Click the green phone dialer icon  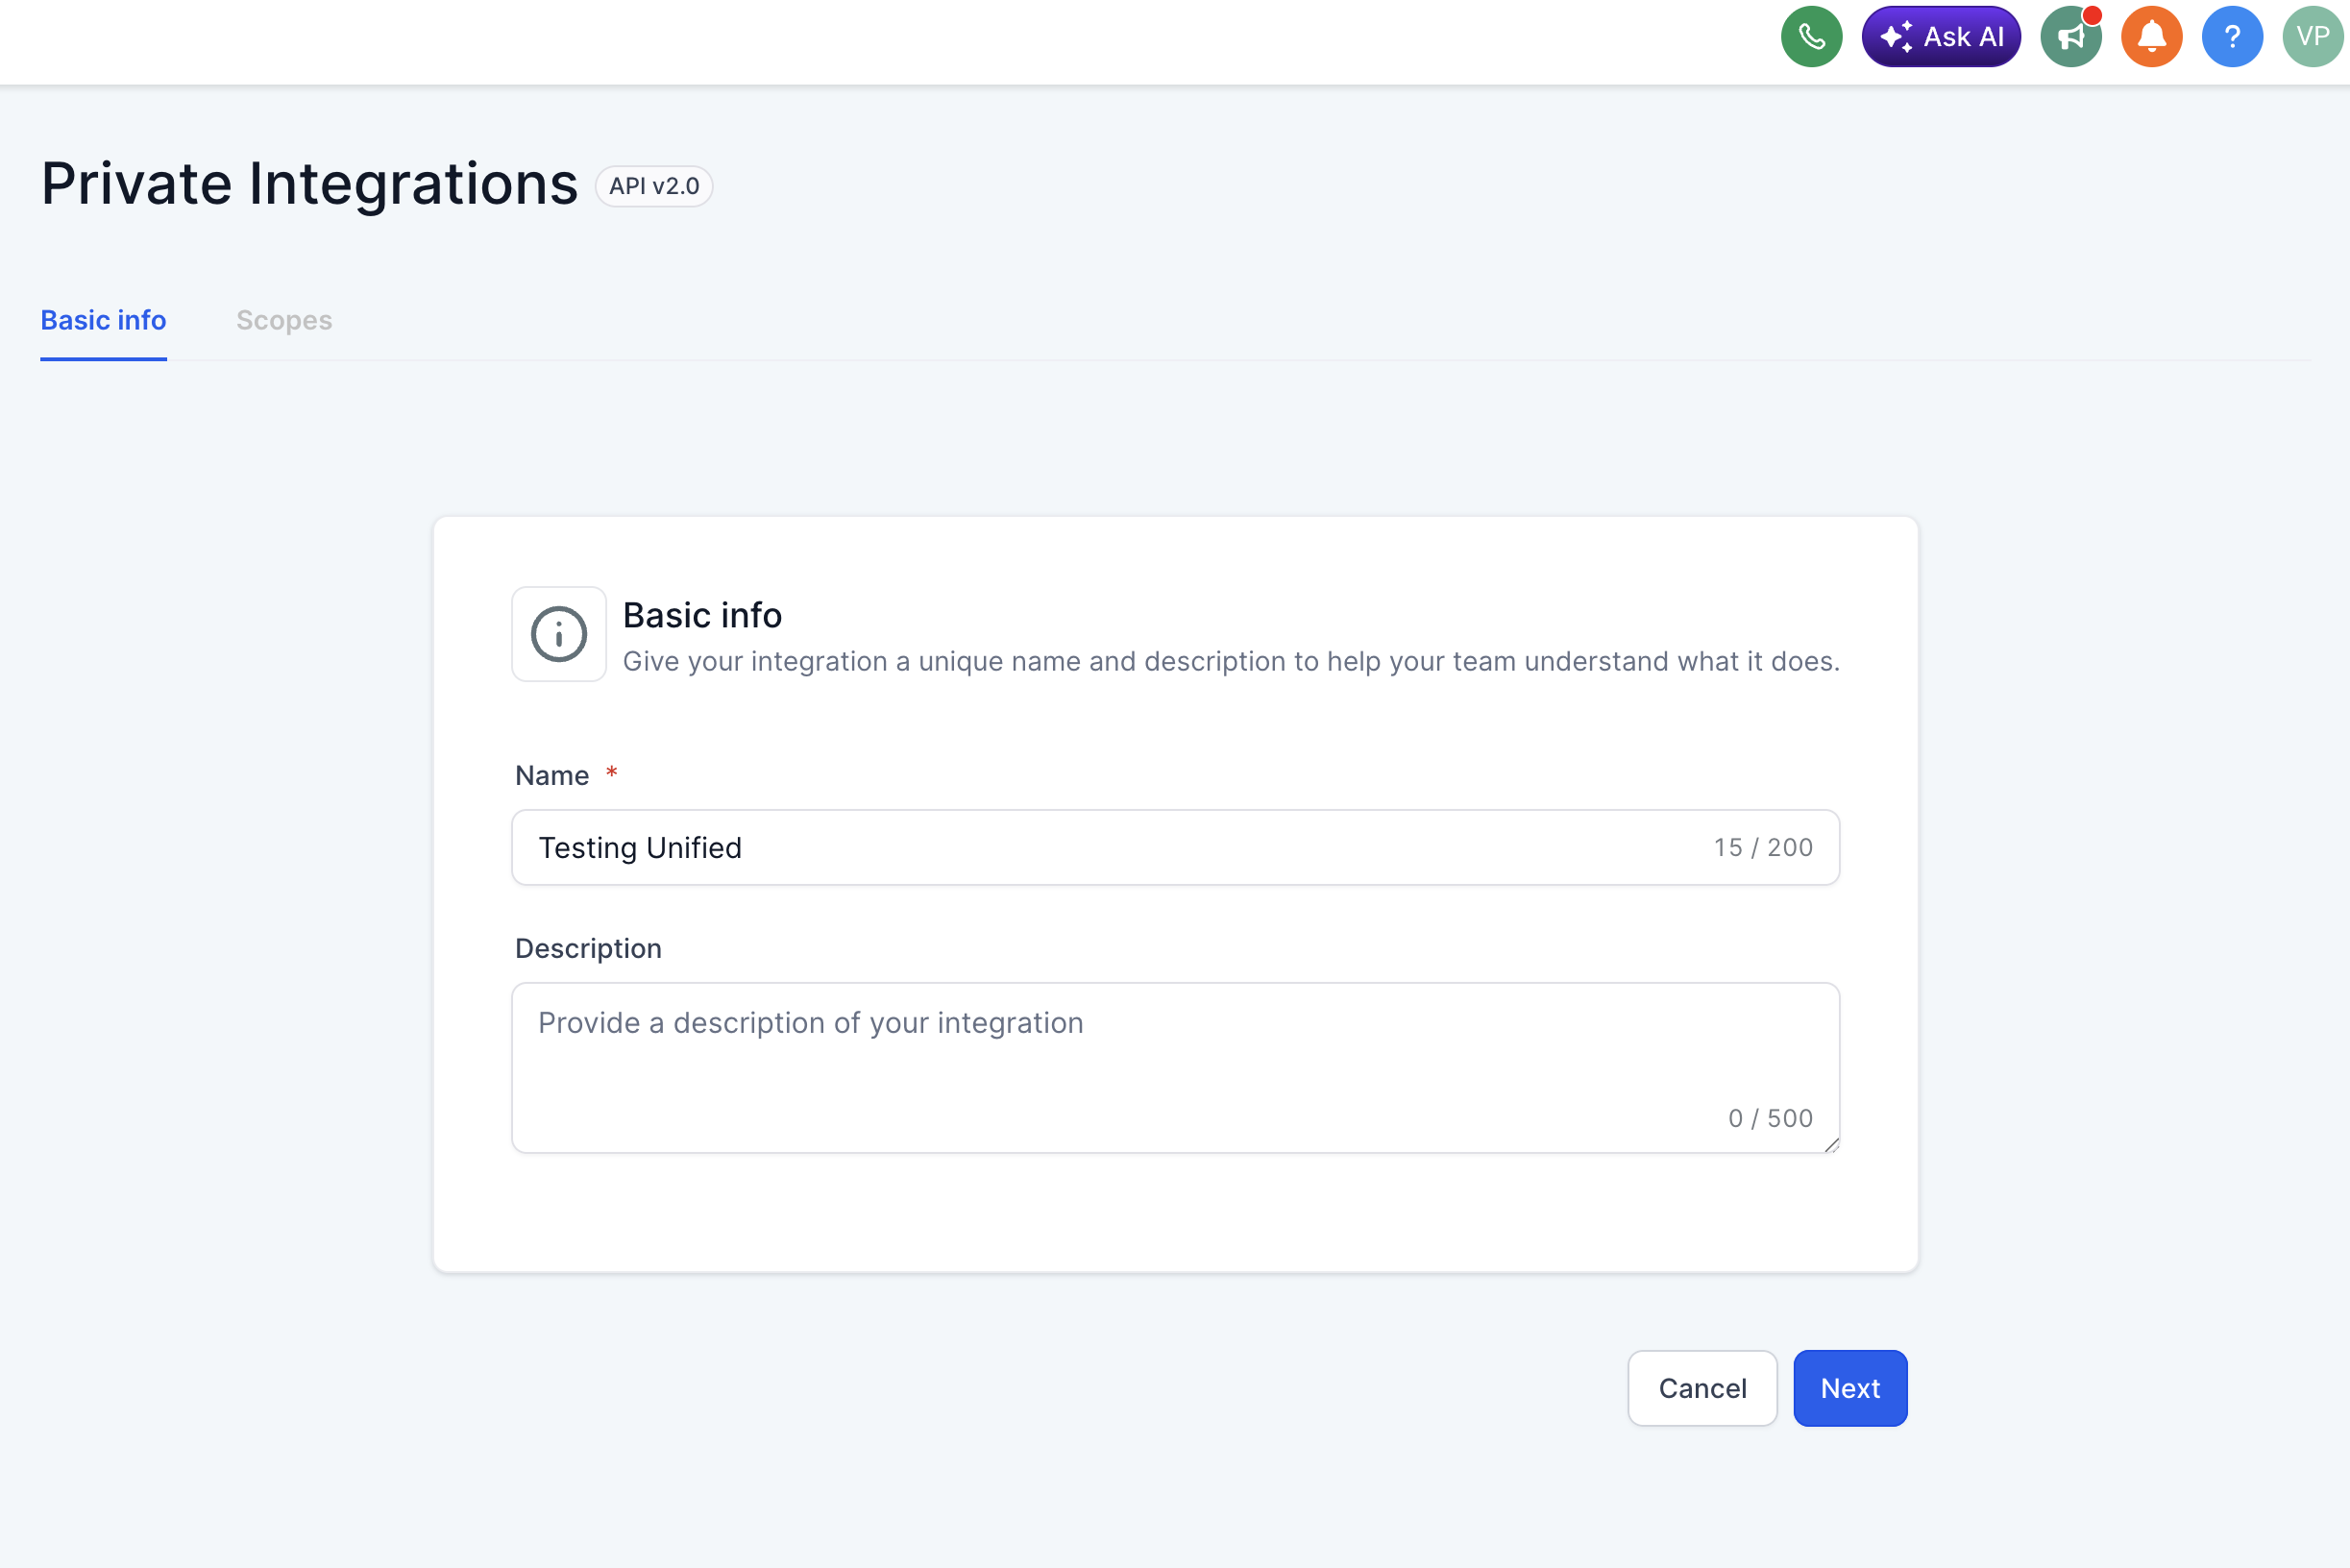1811,37
